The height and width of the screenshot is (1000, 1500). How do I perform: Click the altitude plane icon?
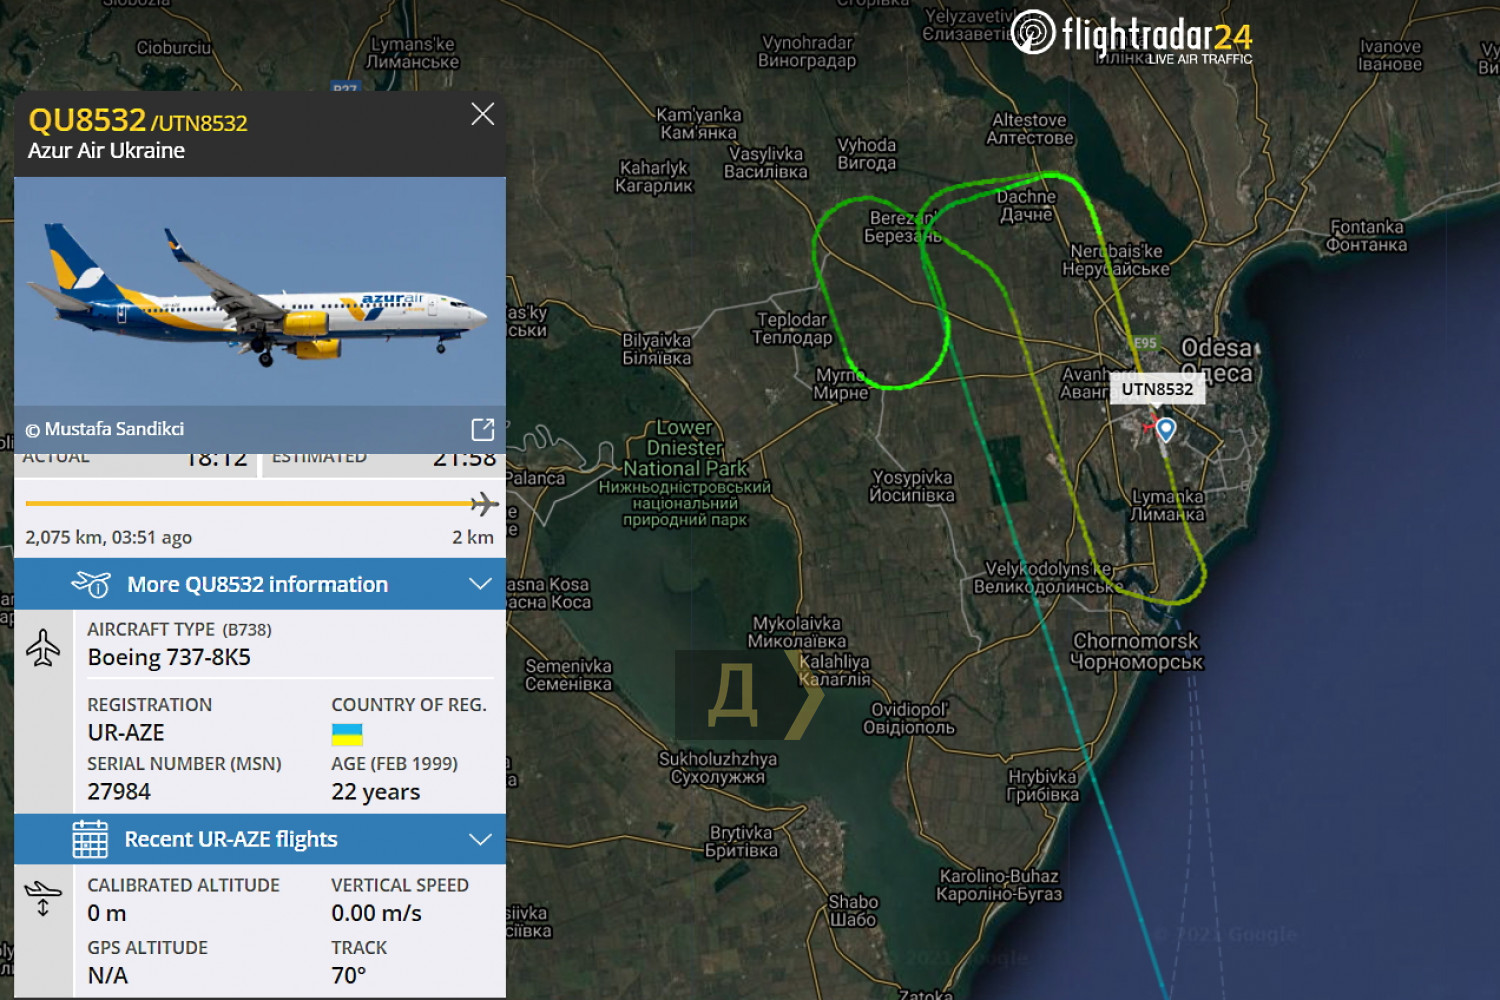43,898
